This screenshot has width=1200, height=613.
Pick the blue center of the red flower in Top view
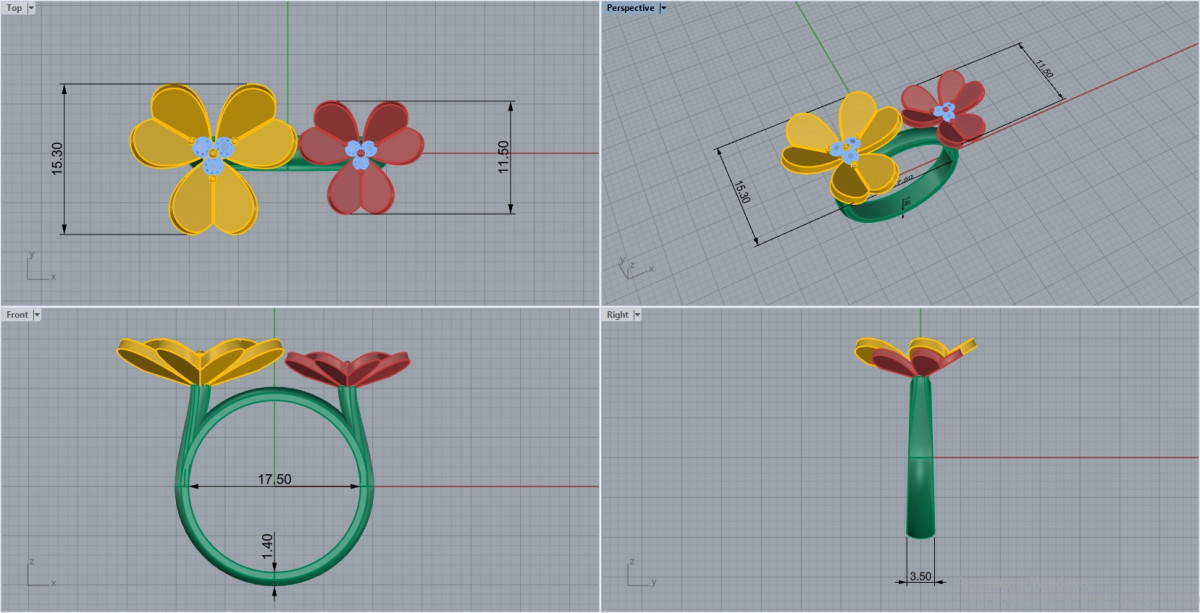[x=361, y=153]
